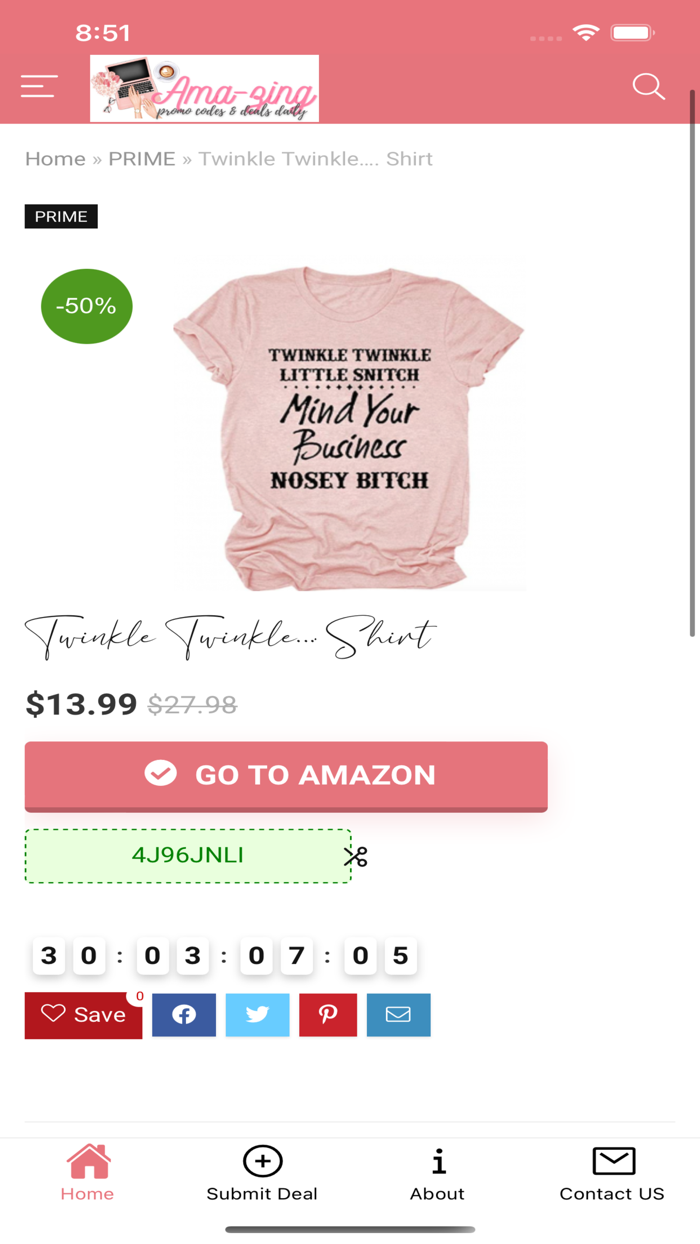This screenshot has height=1244, width=700.
Task: Share deal on Twitter
Action: (x=257, y=1015)
